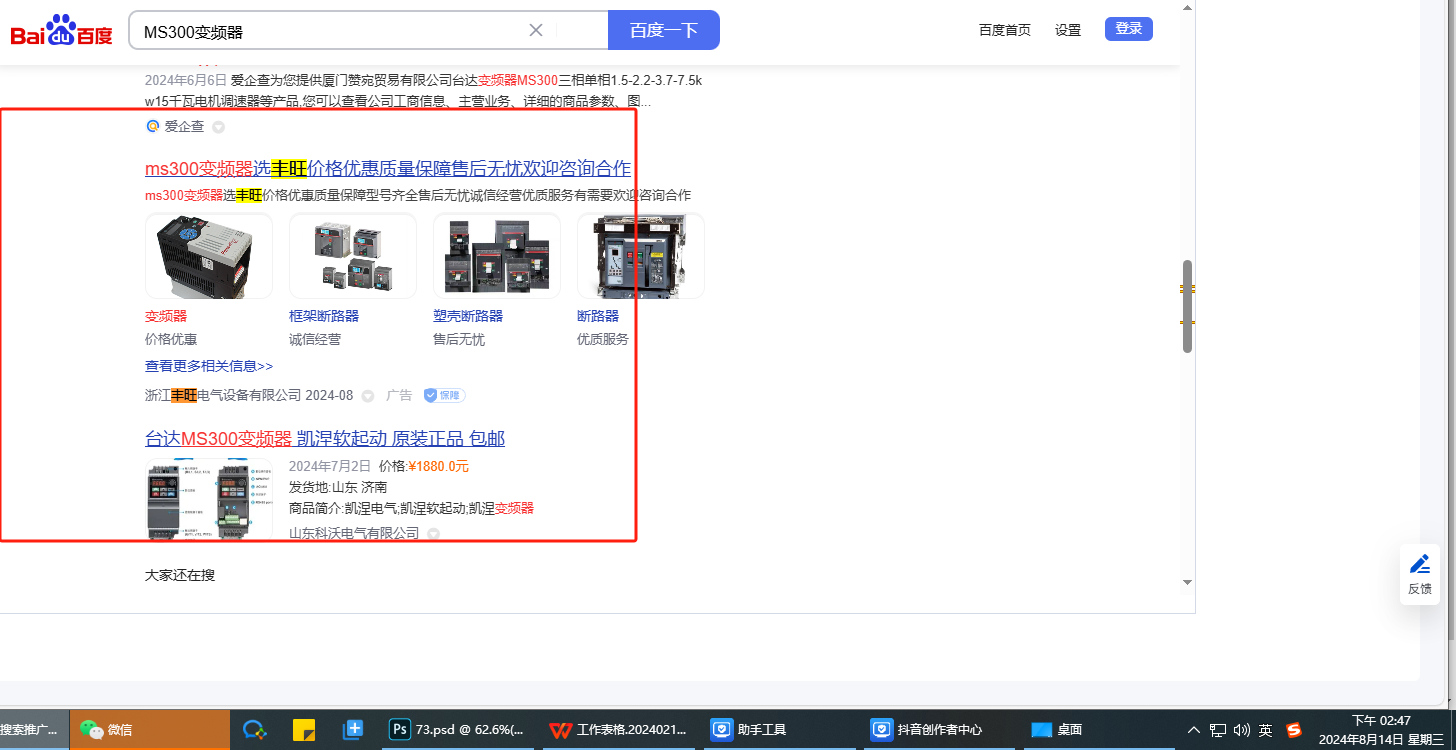Open the ms300变频器选丰旺 ad result title
1456x750 pixels.
click(x=388, y=168)
